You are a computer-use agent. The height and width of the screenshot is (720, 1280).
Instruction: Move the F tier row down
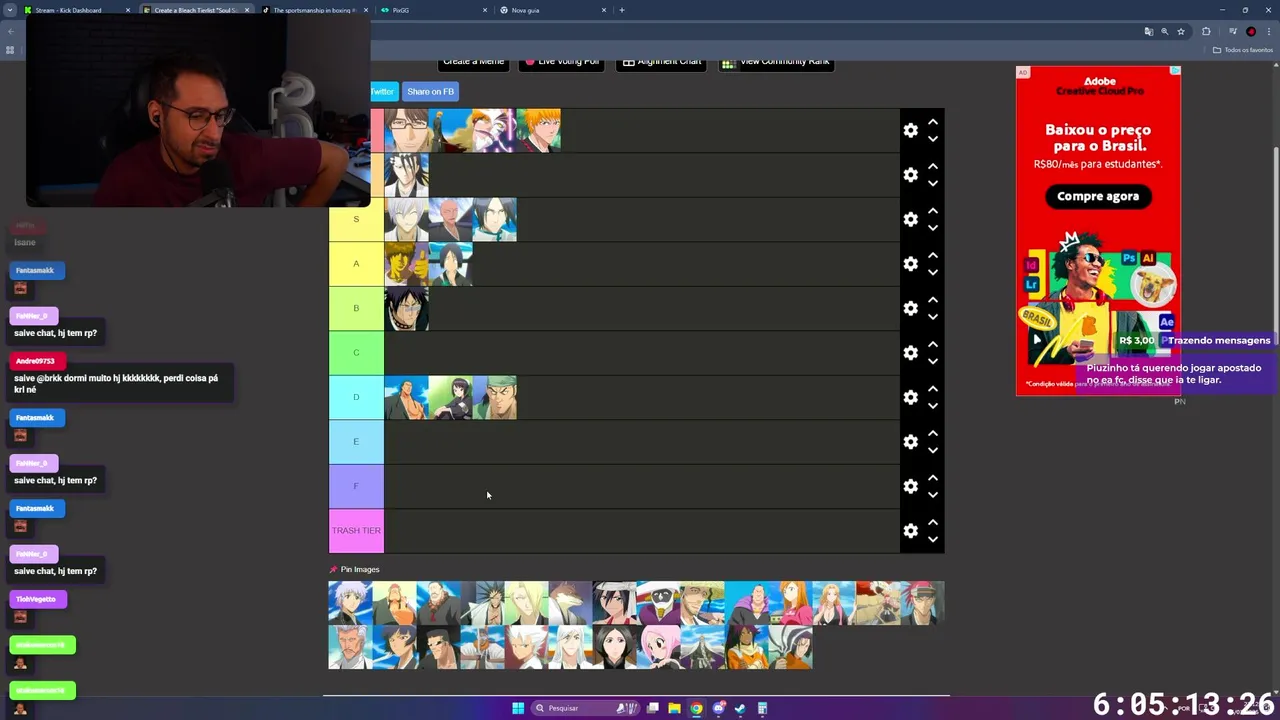click(932, 495)
